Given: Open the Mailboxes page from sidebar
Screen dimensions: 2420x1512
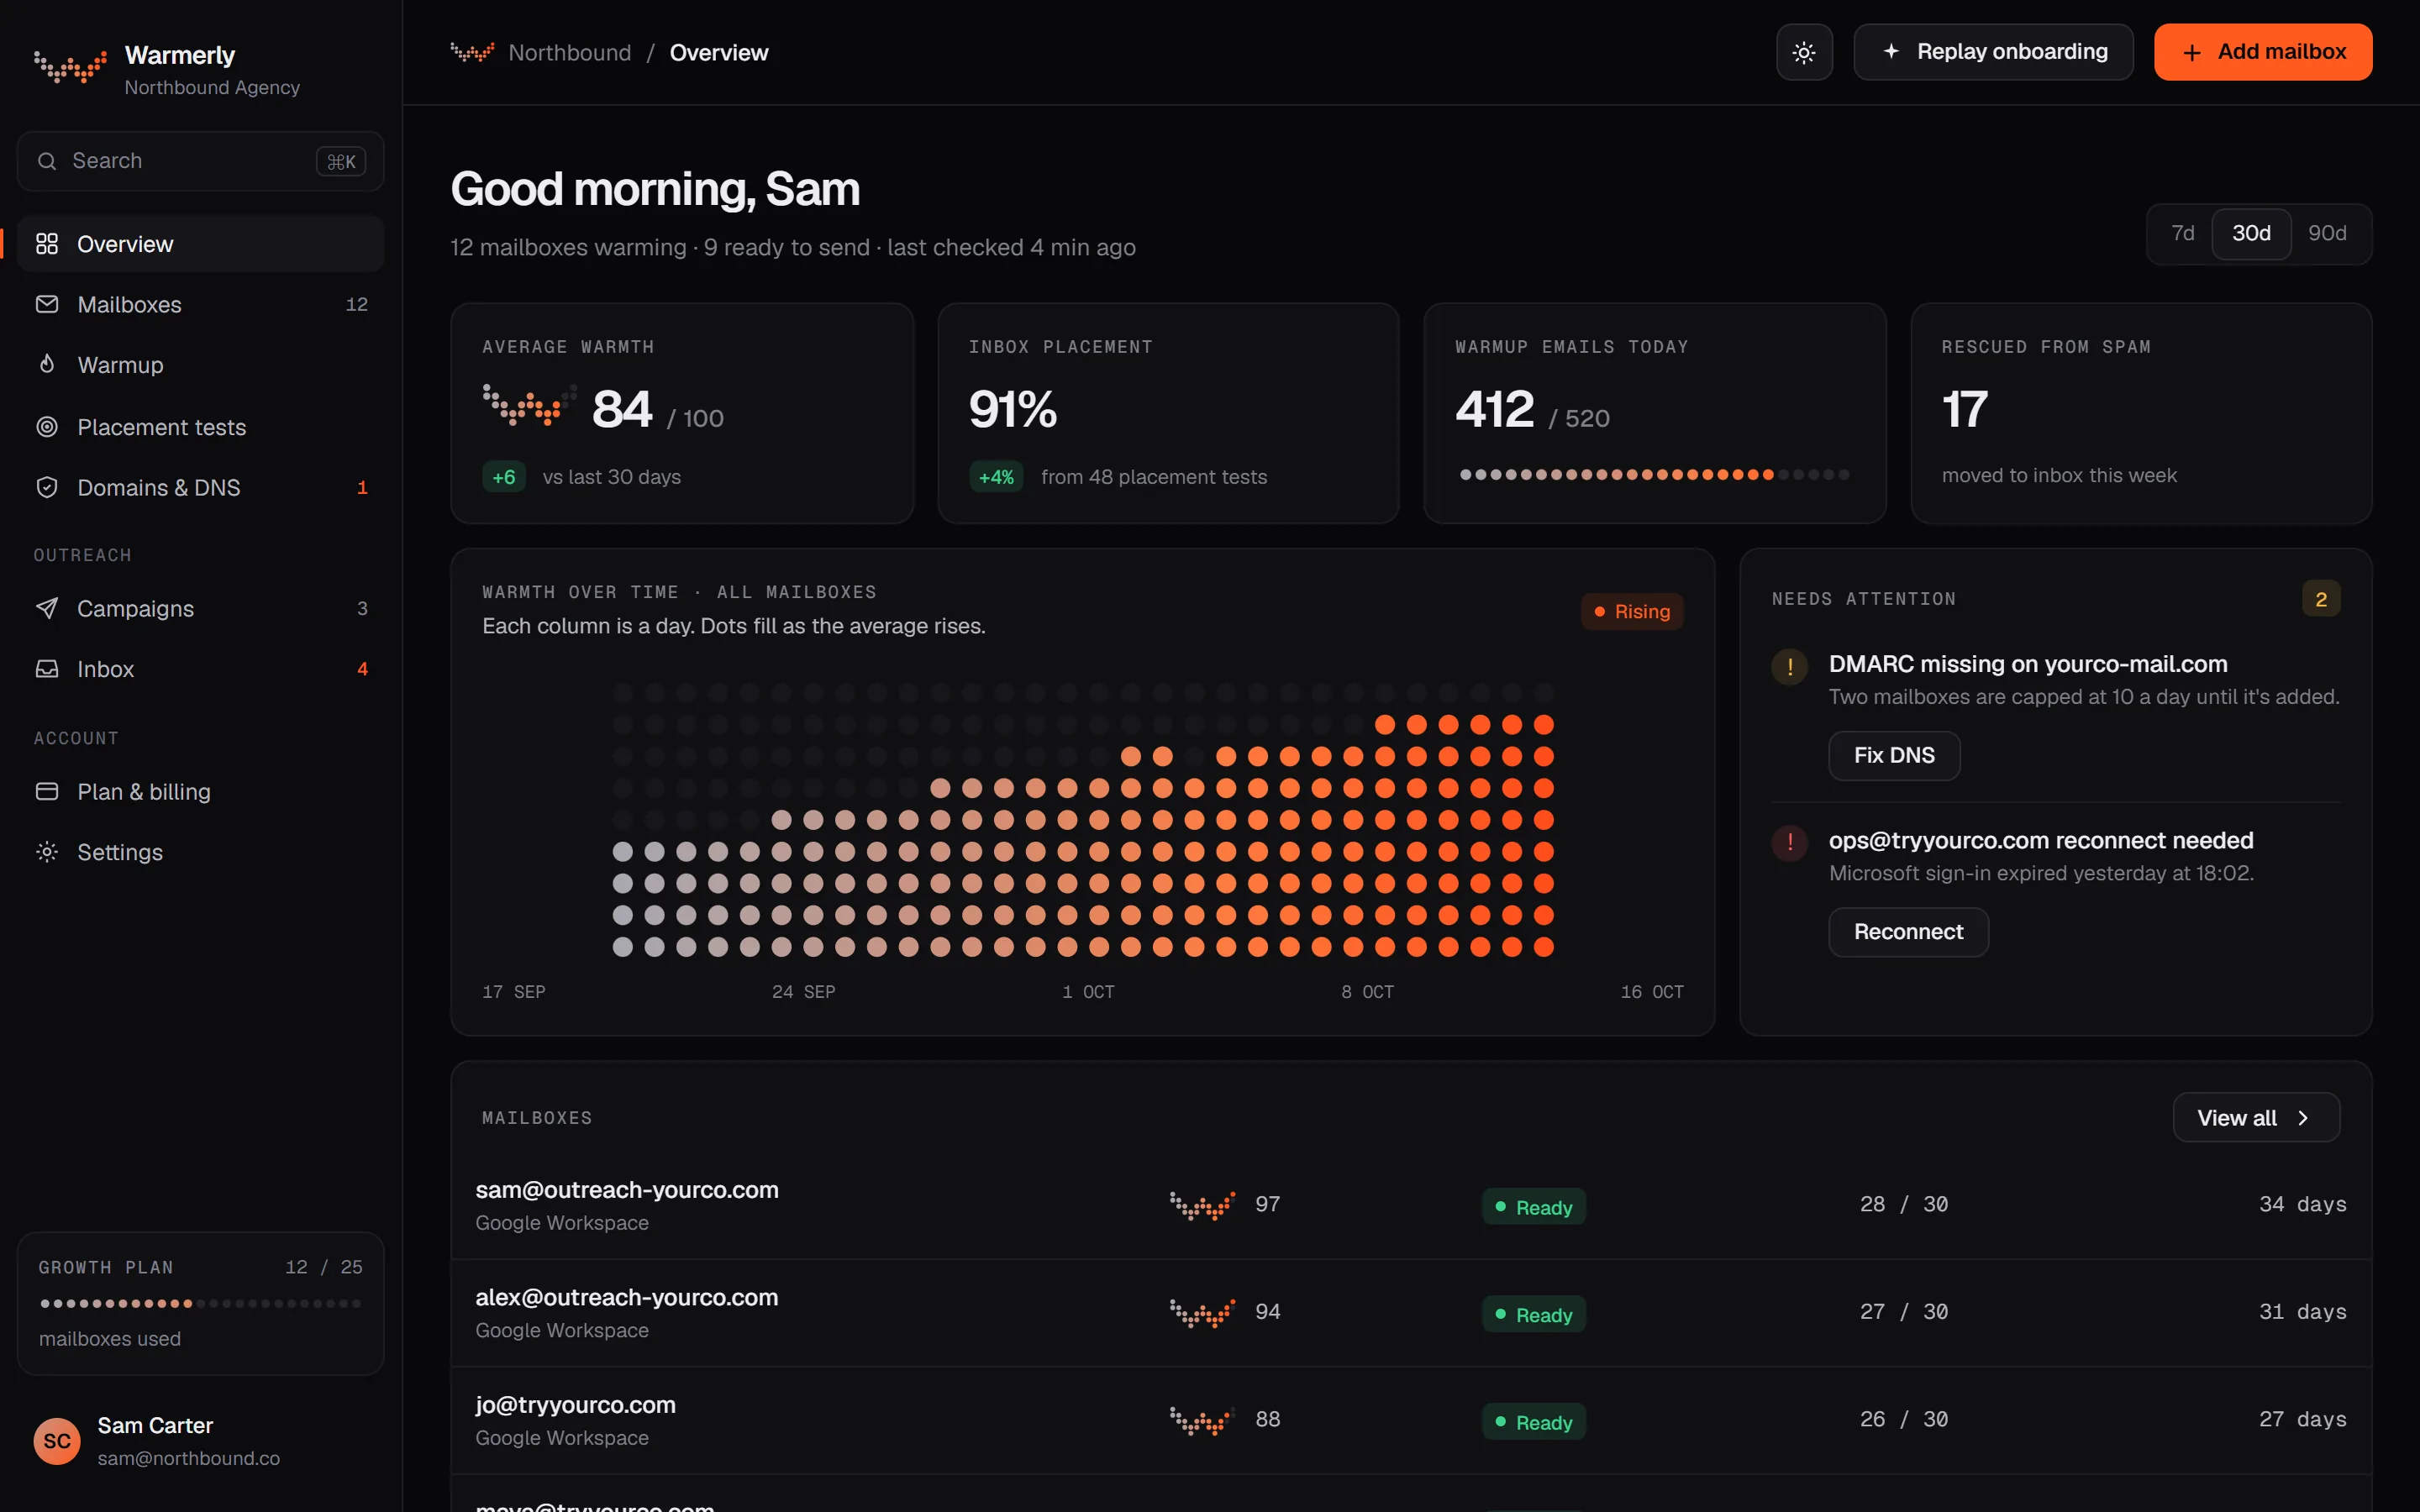Looking at the screenshot, I should pos(201,304).
